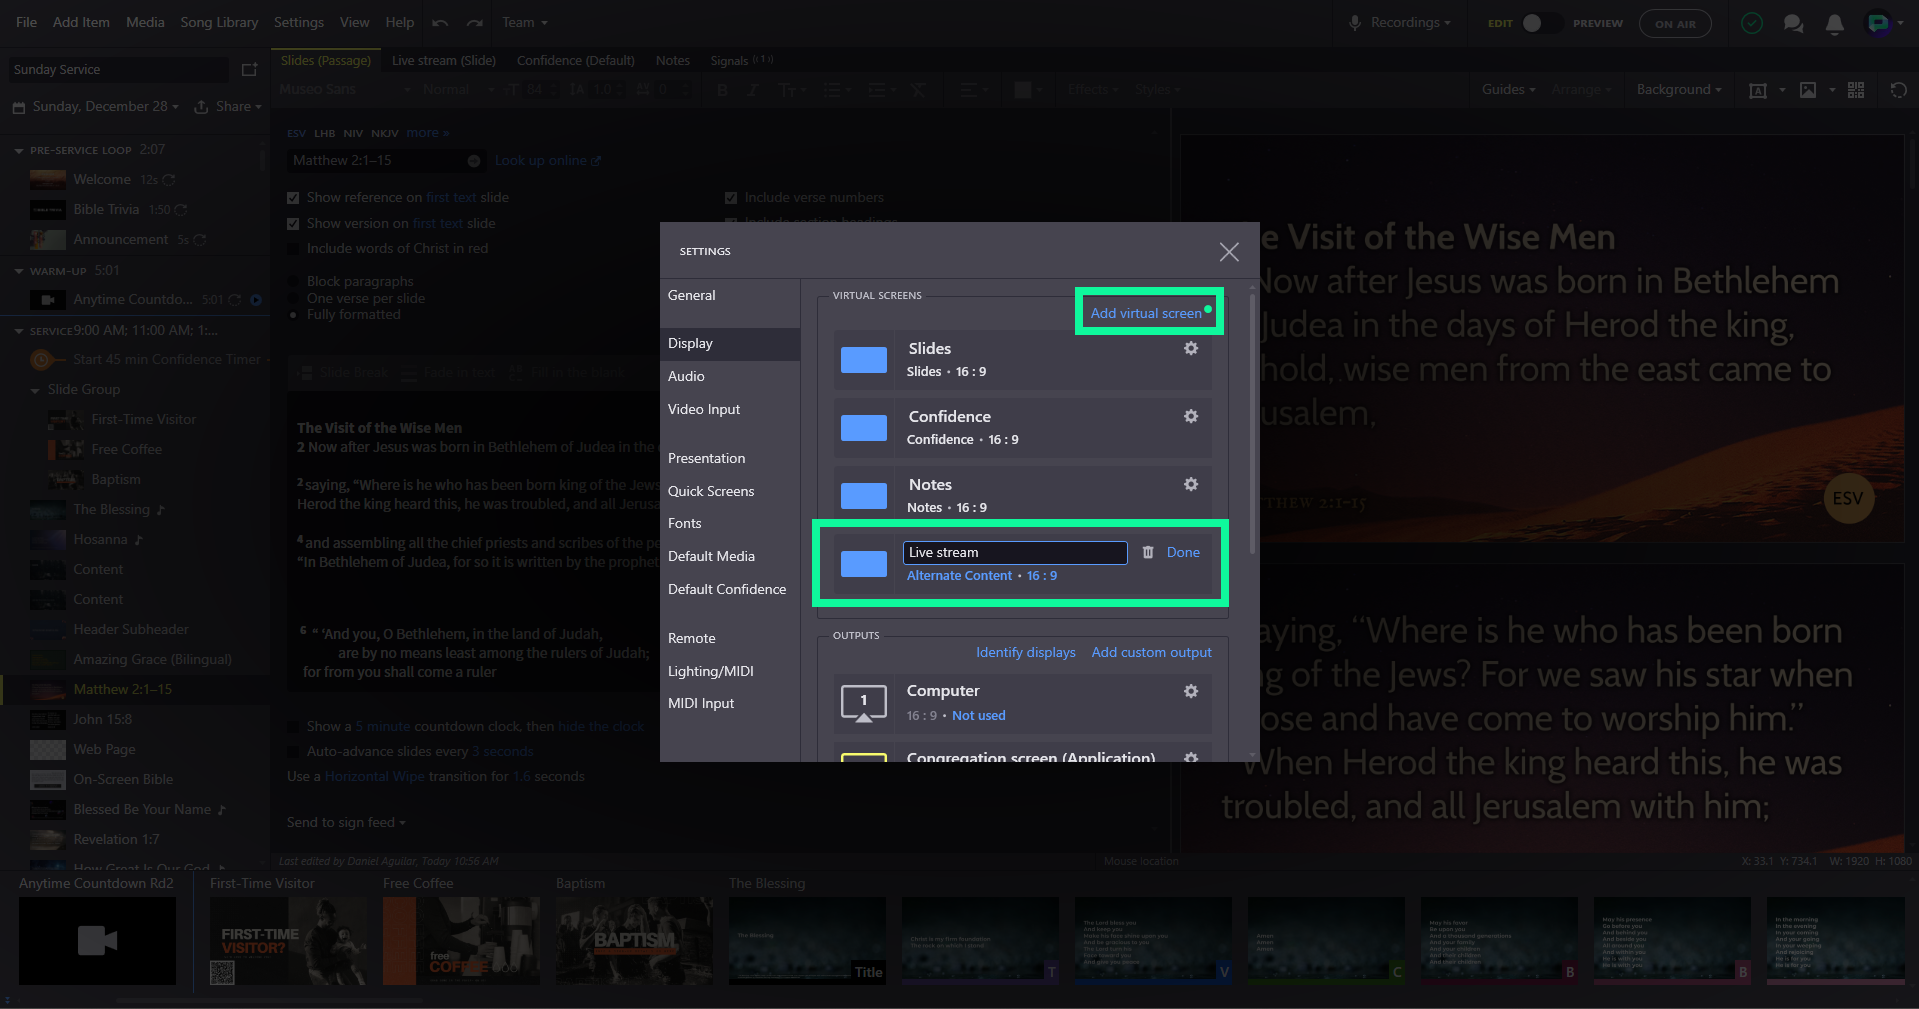Click the new presentation icon beside Sunday Service
The width and height of the screenshot is (1919, 1009).
click(250, 69)
